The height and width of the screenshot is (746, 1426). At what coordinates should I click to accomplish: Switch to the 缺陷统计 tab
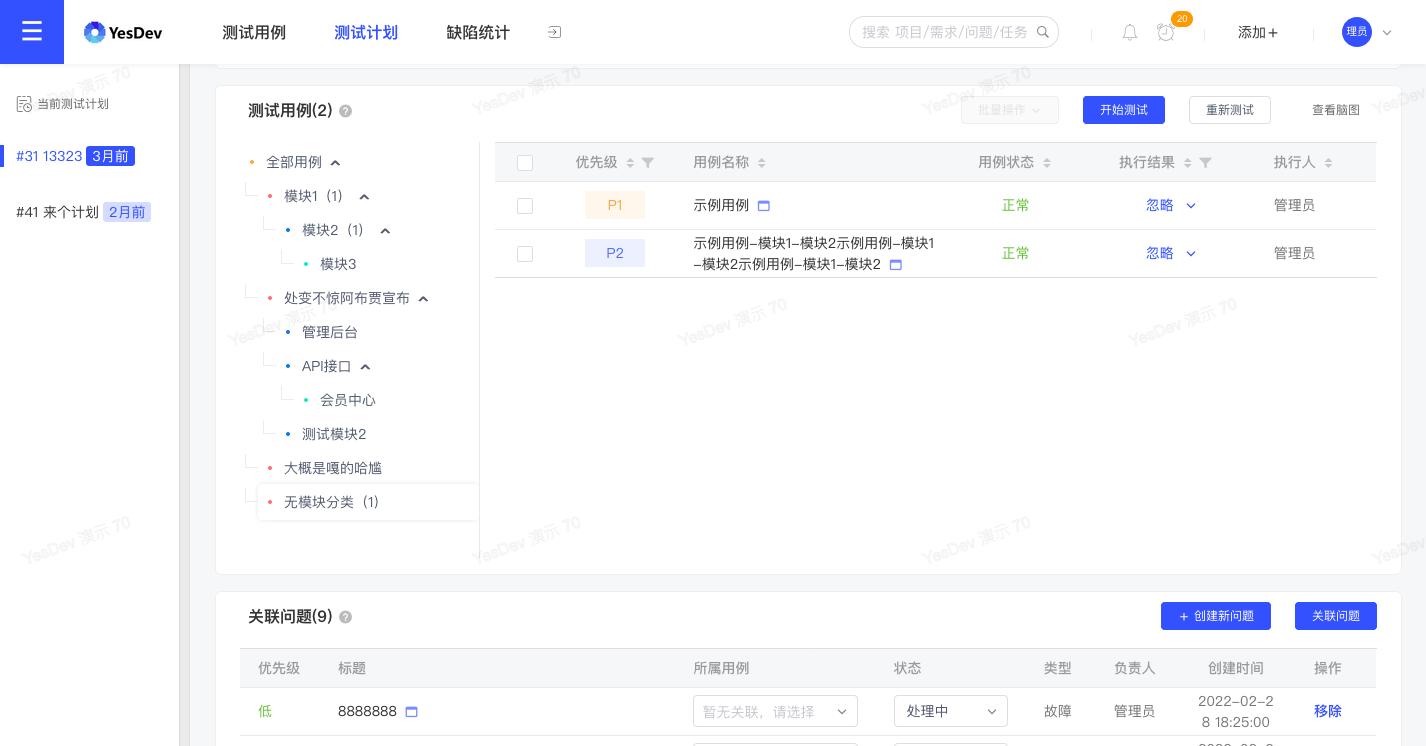click(478, 32)
